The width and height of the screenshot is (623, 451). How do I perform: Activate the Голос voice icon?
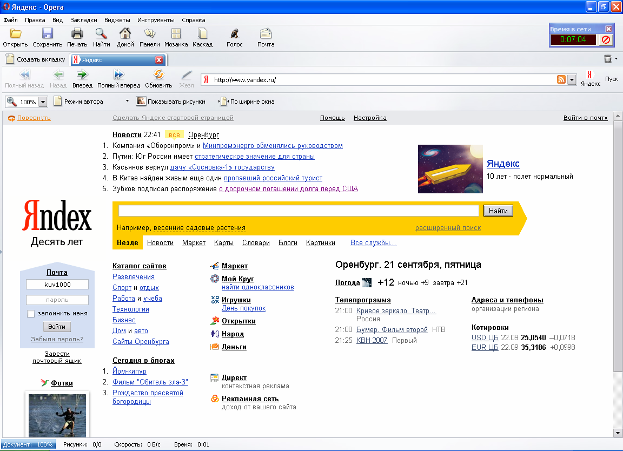point(234,34)
